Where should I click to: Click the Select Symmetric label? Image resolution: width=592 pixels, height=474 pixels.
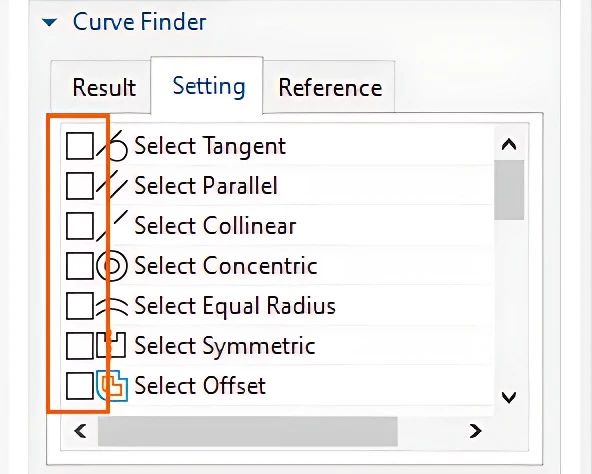pos(225,345)
